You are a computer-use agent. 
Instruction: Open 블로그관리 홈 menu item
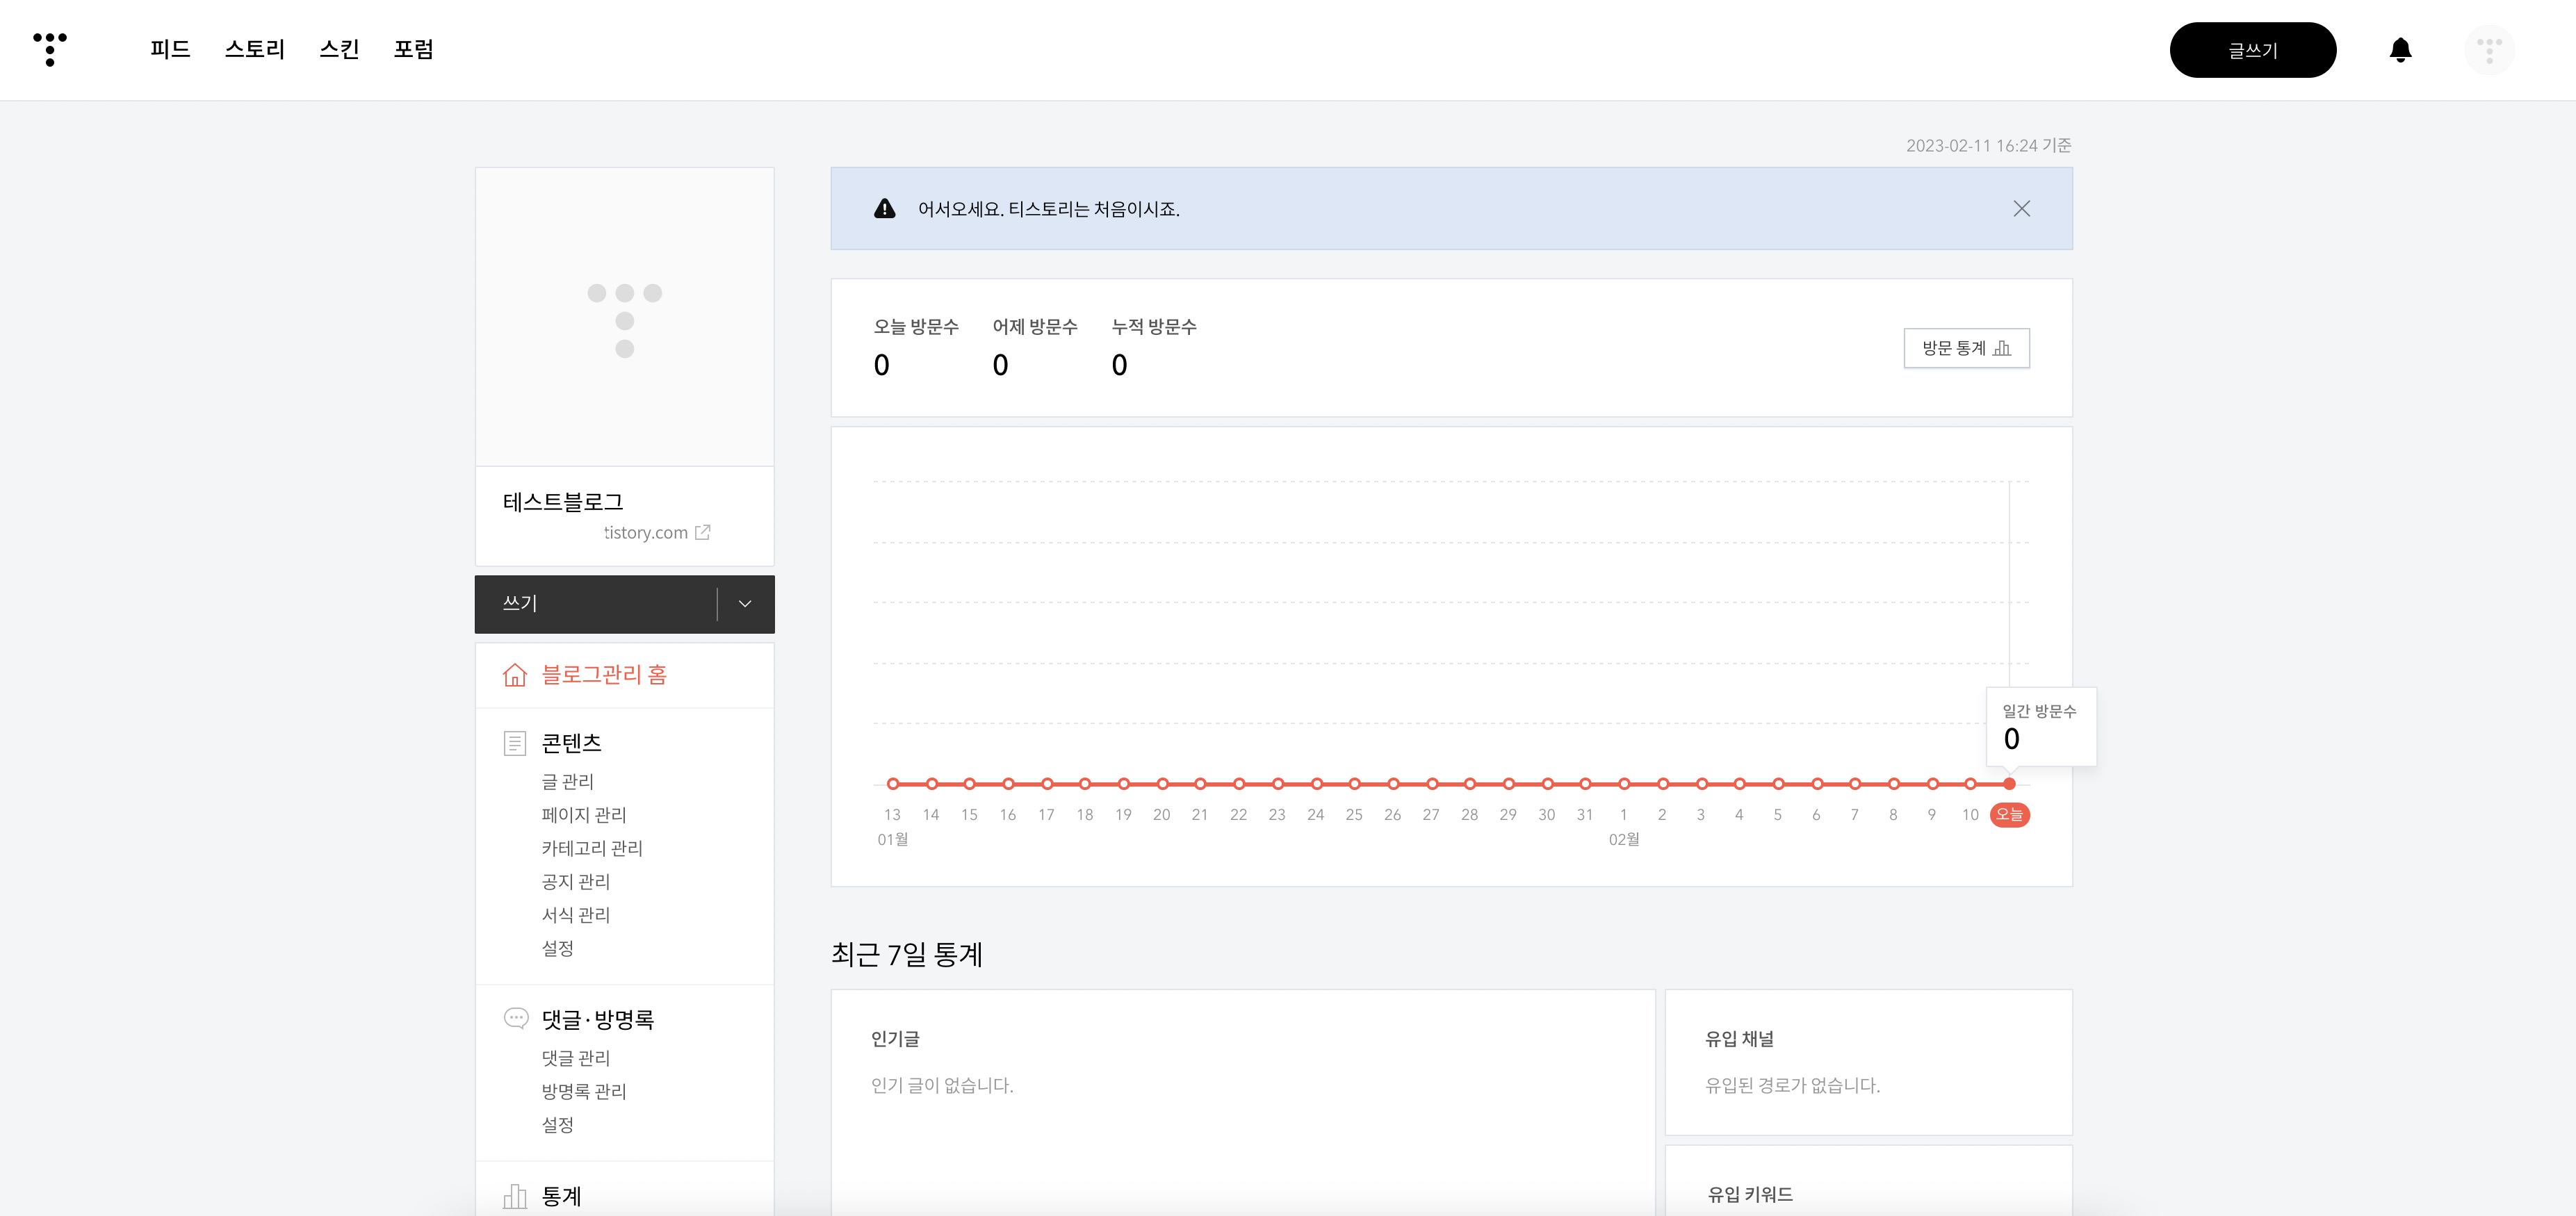[x=604, y=675]
